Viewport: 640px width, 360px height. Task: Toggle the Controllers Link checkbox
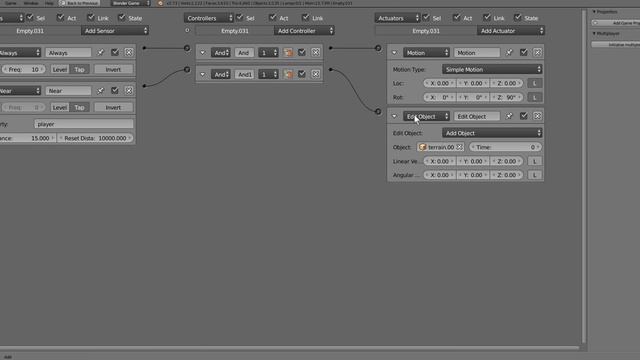tap(306, 18)
